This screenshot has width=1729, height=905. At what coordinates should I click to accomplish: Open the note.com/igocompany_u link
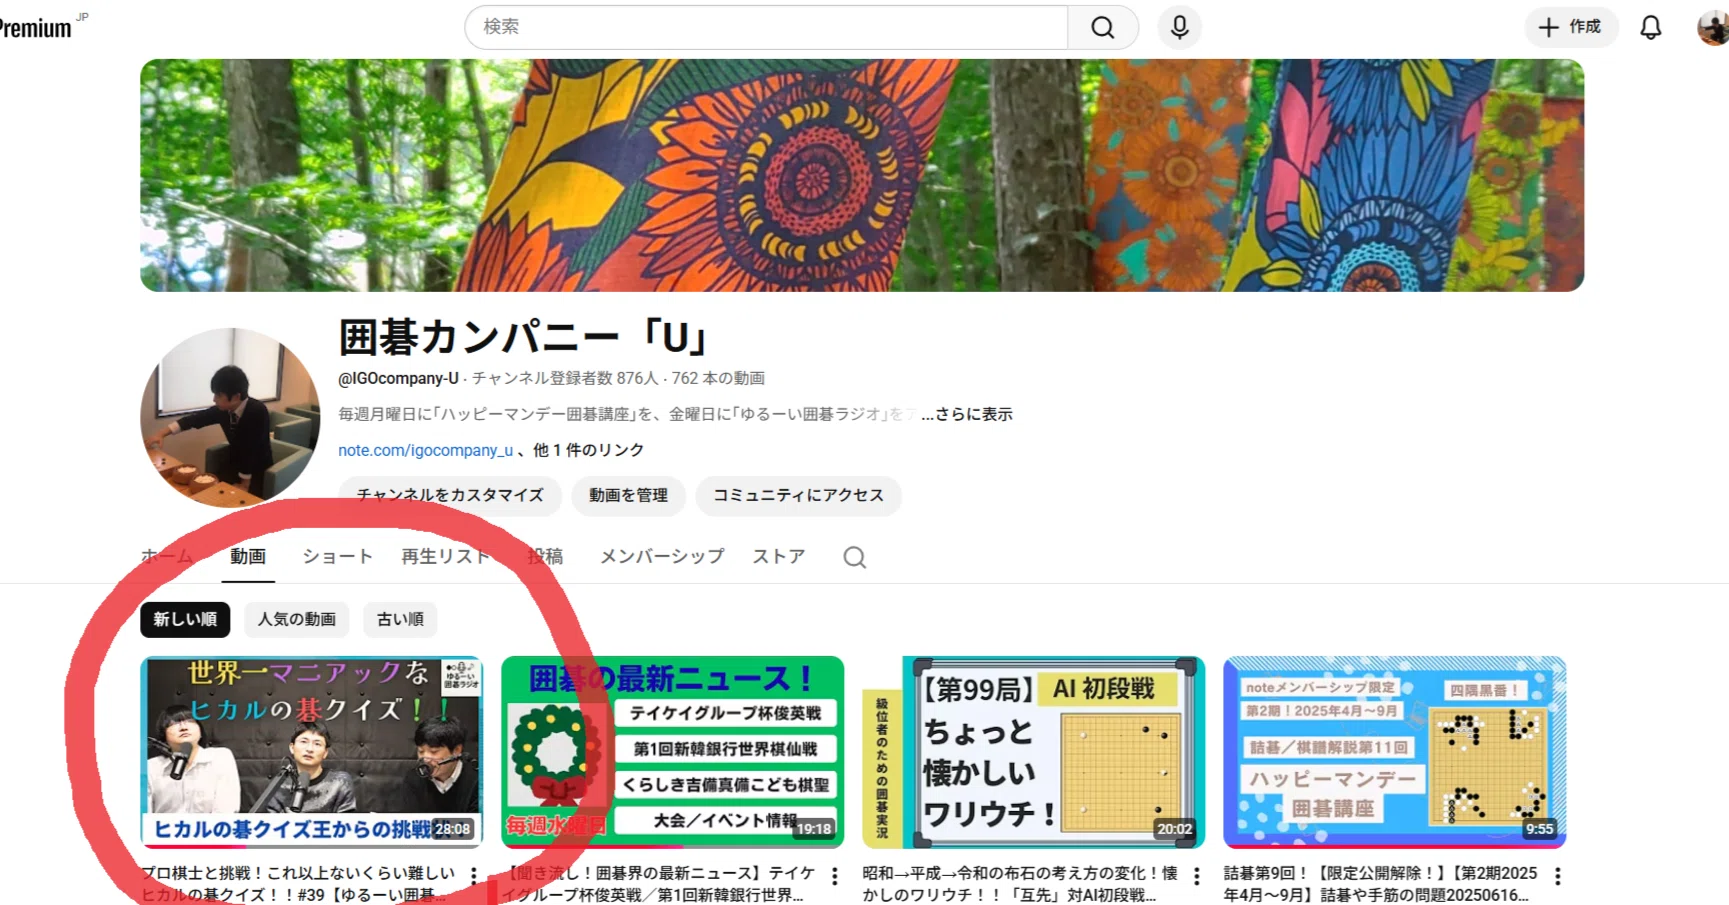click(425, 450)
